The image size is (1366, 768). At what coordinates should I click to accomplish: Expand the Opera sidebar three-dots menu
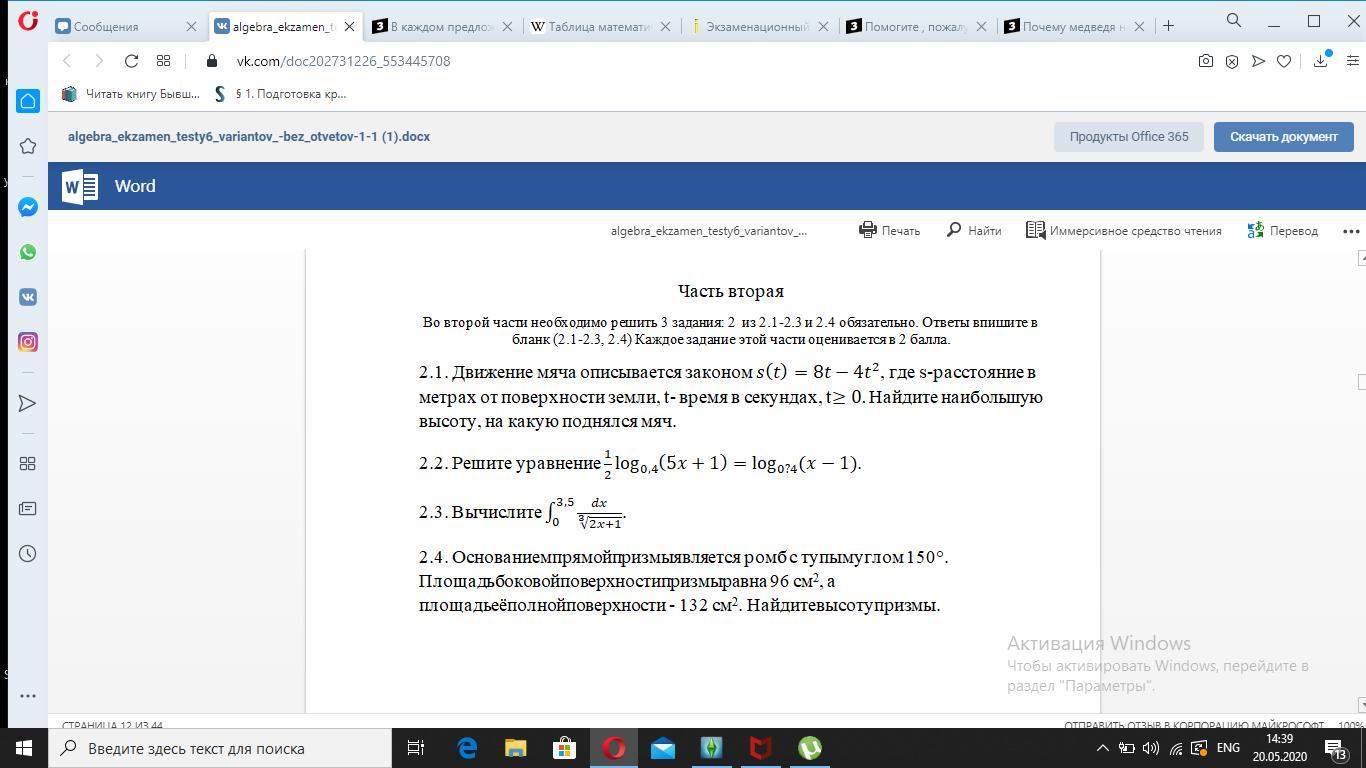pos(28,695)
